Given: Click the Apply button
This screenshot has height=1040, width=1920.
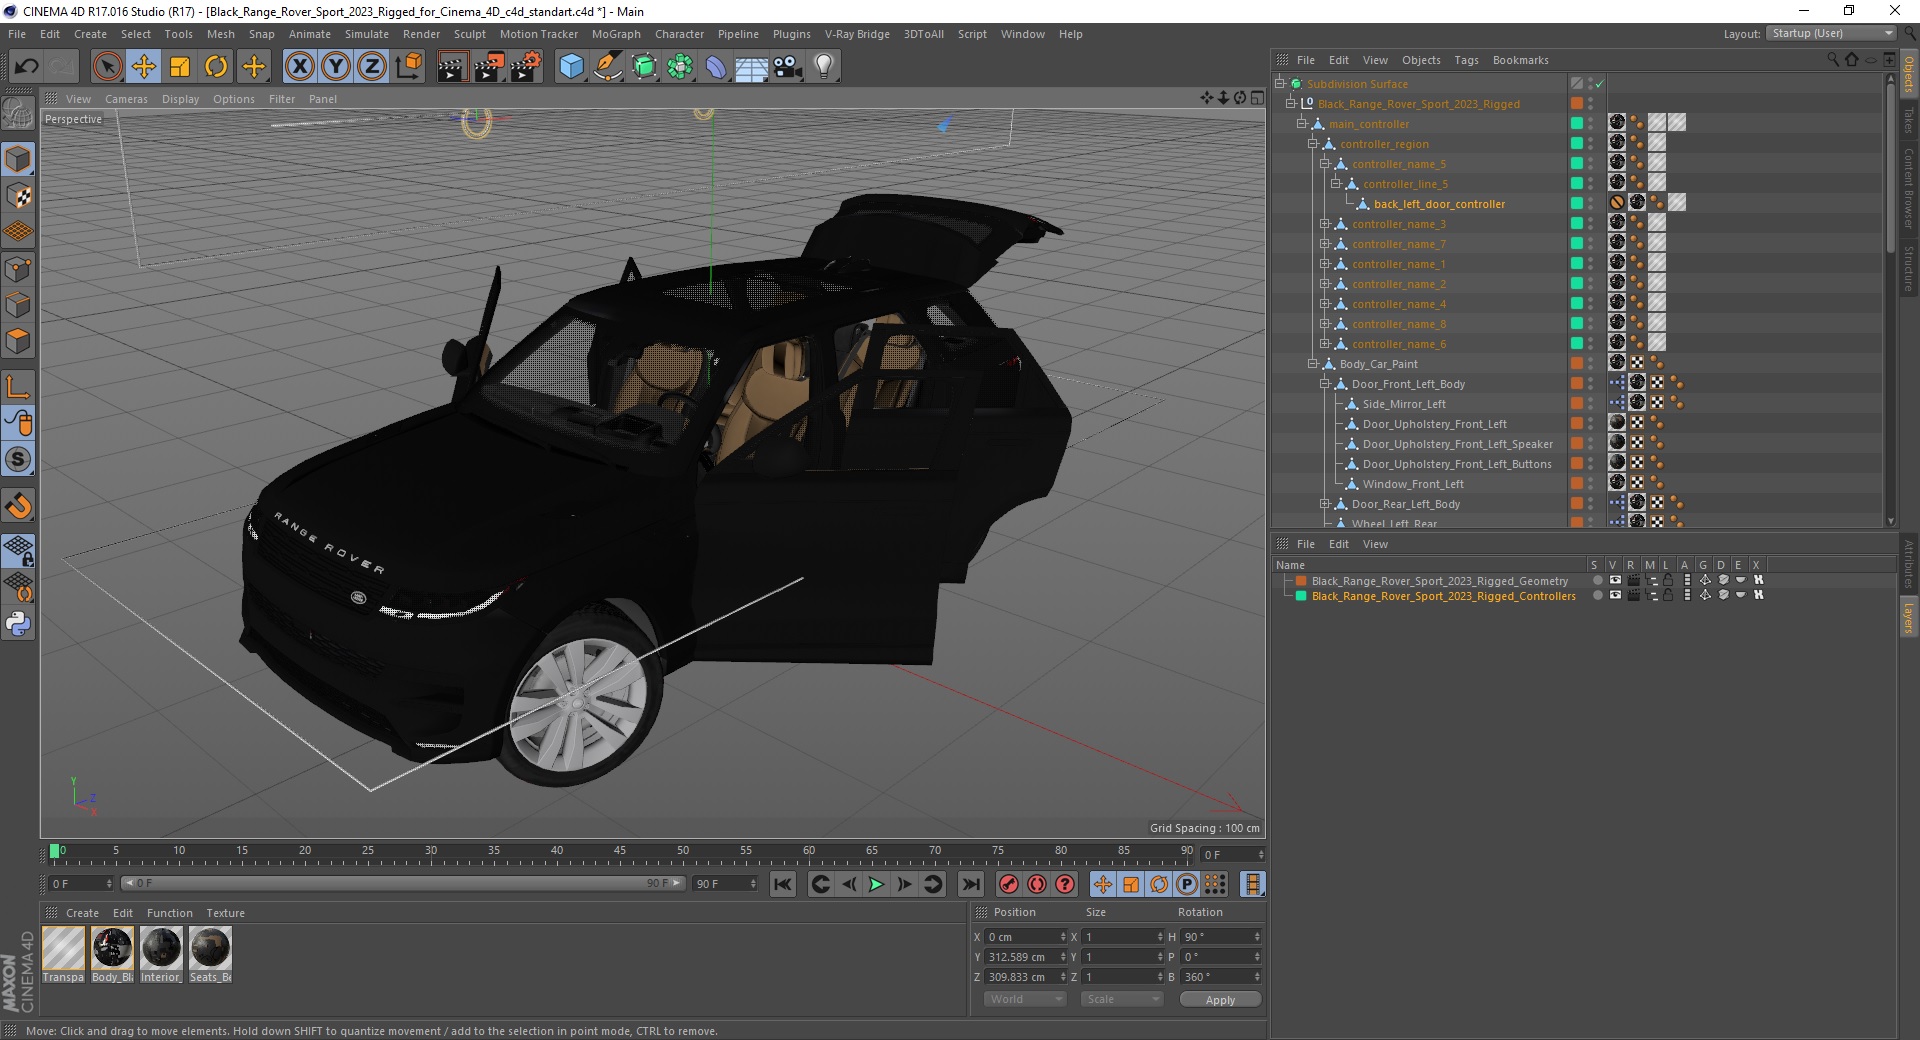Looking at the screenshot, I should coord(1220,999).
